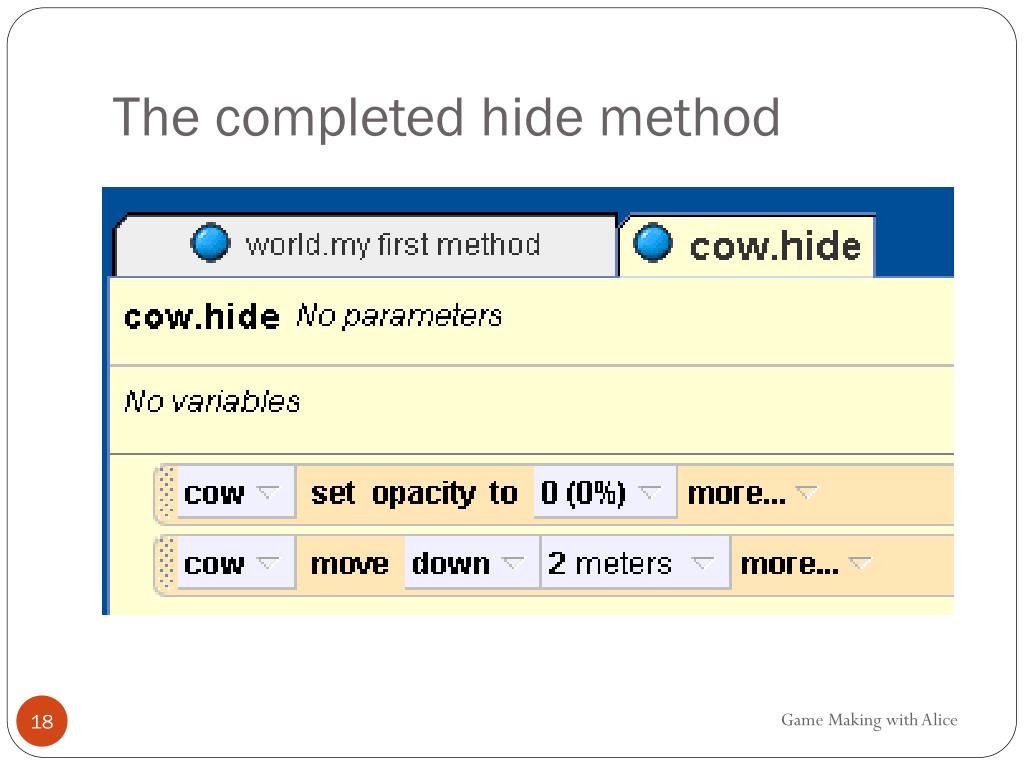The height and width of the screenshot is (768, 1024).
Task: Select the cow.hide tab
Action: [x=746, y=246]
